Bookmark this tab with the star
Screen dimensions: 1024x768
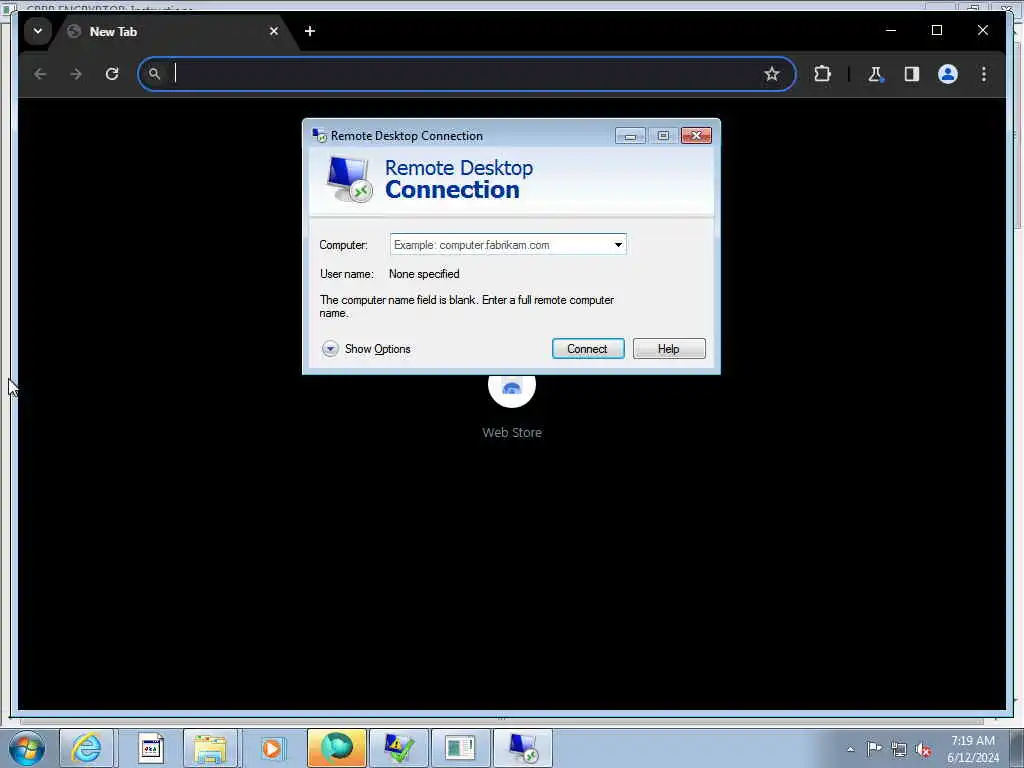[x=772, y=74]
